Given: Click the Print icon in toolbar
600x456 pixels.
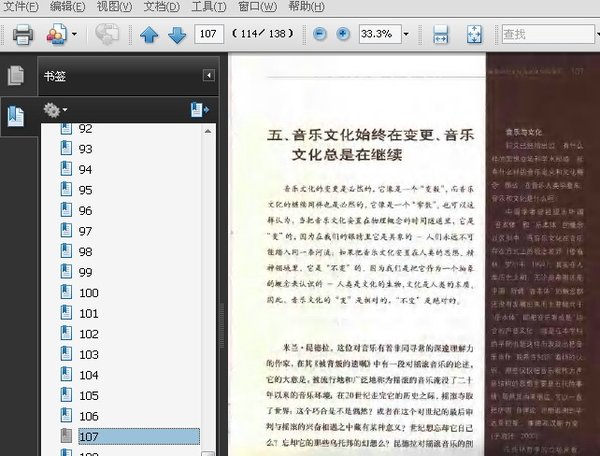Looking at the screenshot, I should point(23,34).
